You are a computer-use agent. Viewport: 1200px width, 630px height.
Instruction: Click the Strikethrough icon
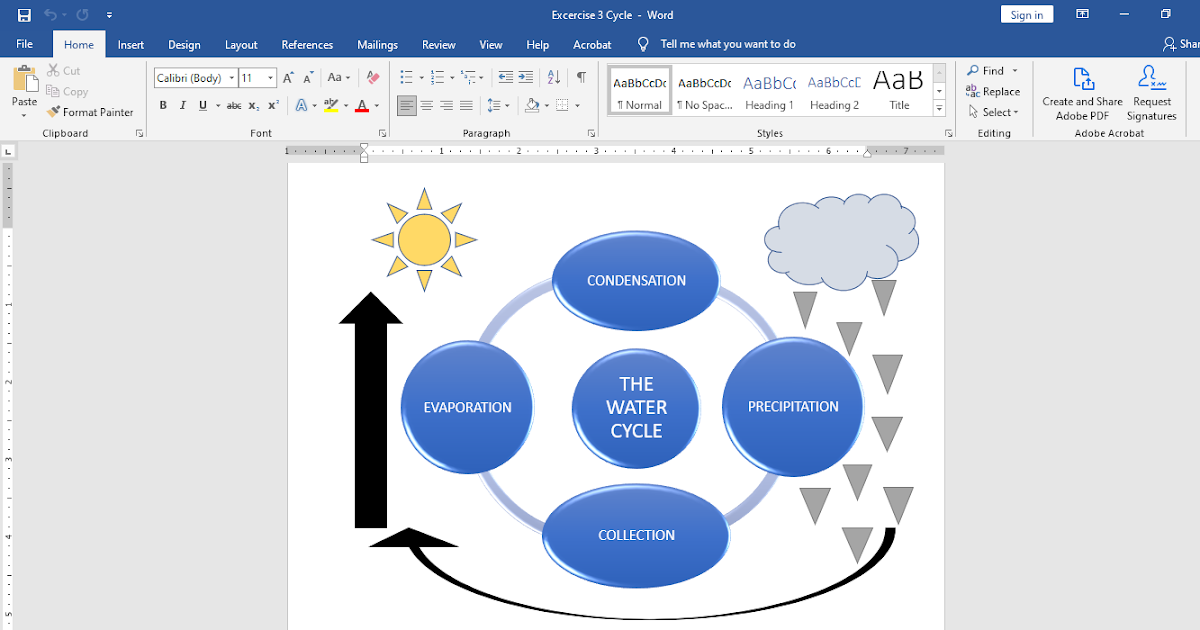[233, 105]
